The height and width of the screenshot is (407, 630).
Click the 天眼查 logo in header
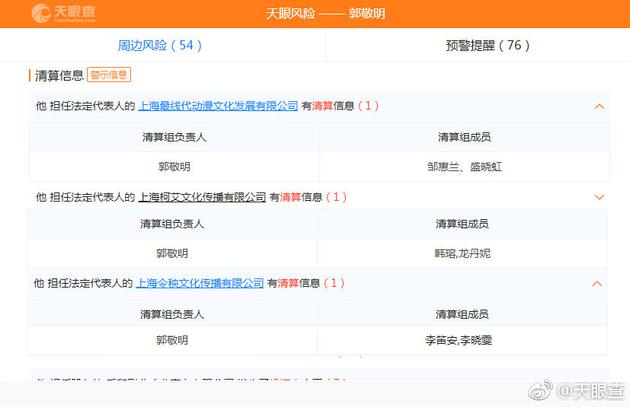point(63,13)
